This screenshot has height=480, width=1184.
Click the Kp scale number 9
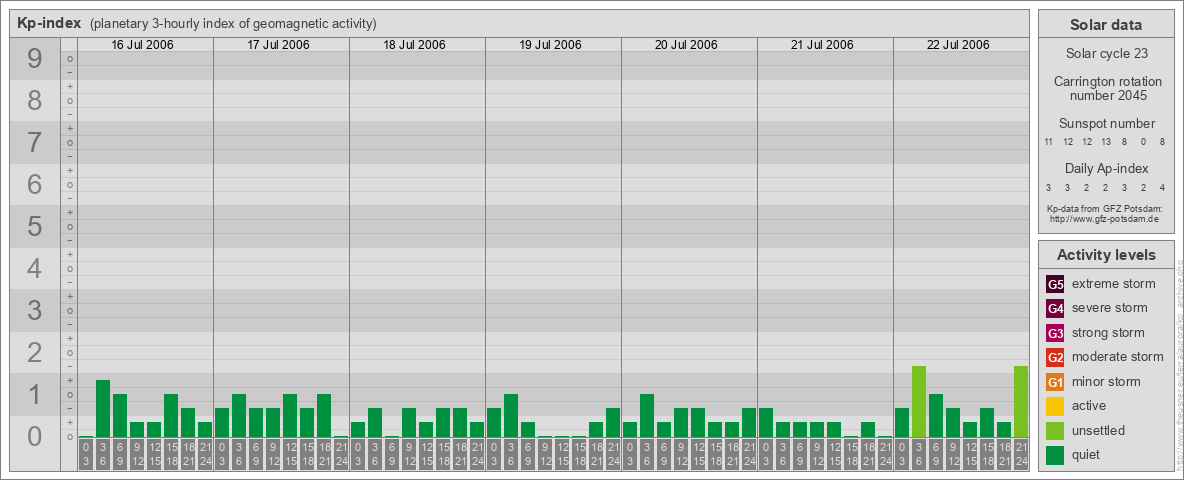[35, 59]
